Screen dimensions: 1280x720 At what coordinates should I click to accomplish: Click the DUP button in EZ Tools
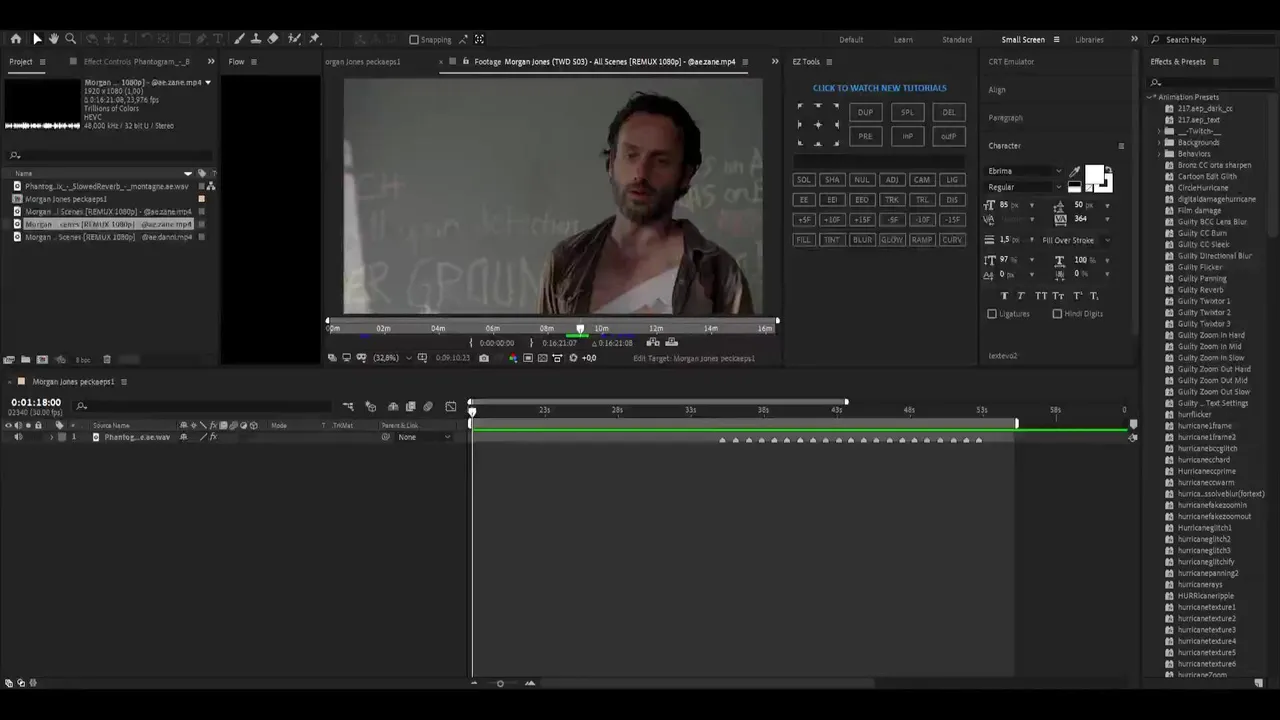tap(865, 112)
